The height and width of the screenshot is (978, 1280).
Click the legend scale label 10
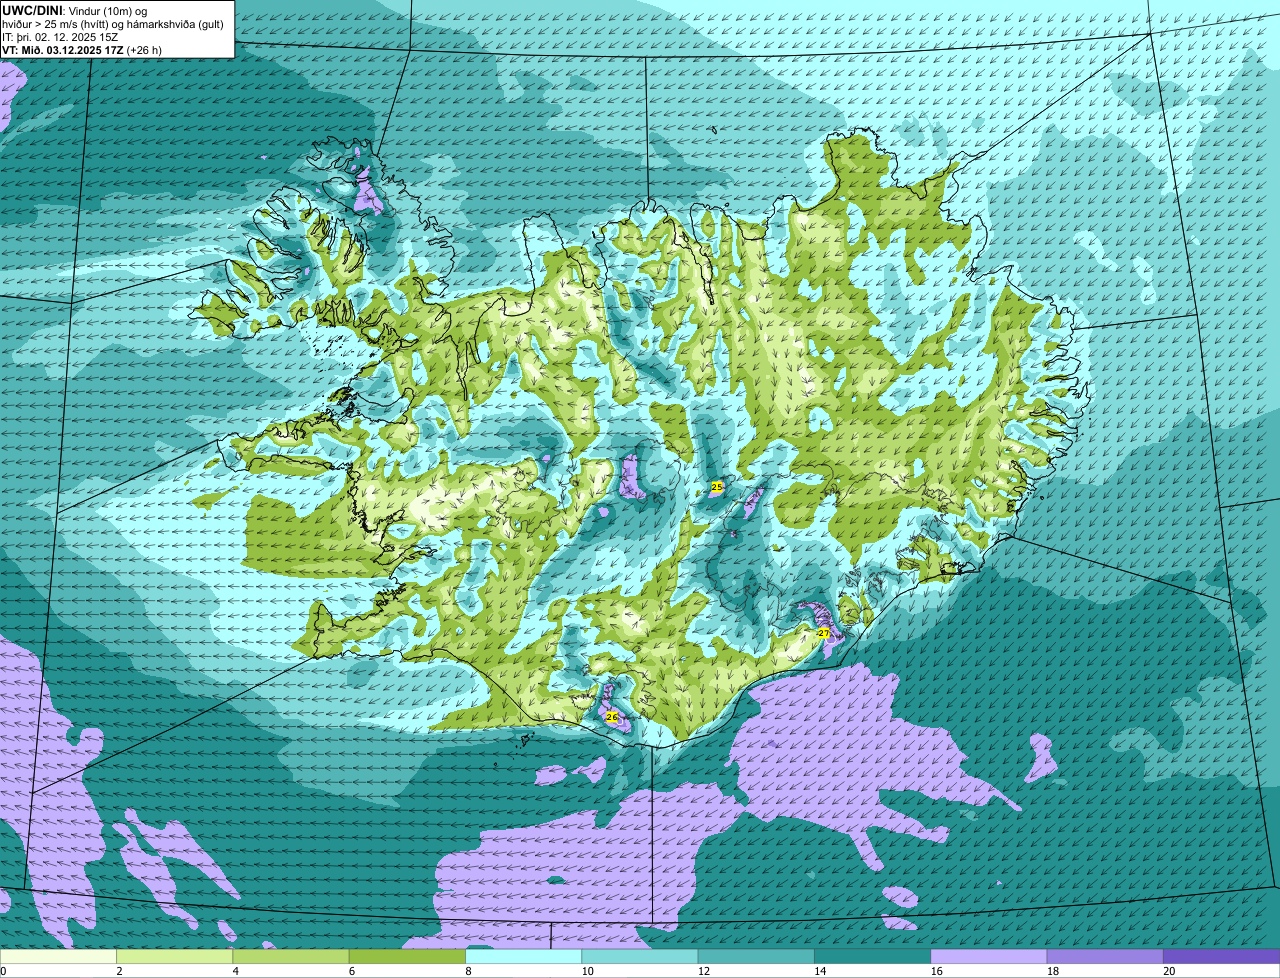[x=587, y=971]
